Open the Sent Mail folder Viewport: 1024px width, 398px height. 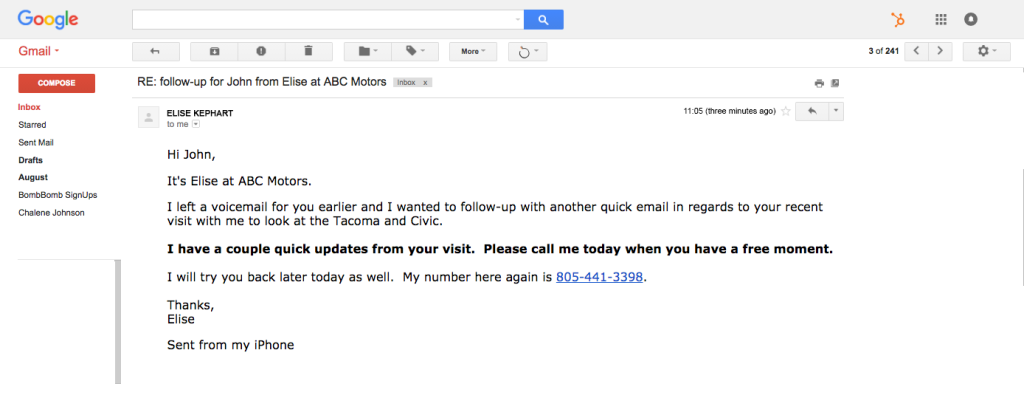pyautogui.click(x=36, y=142)
